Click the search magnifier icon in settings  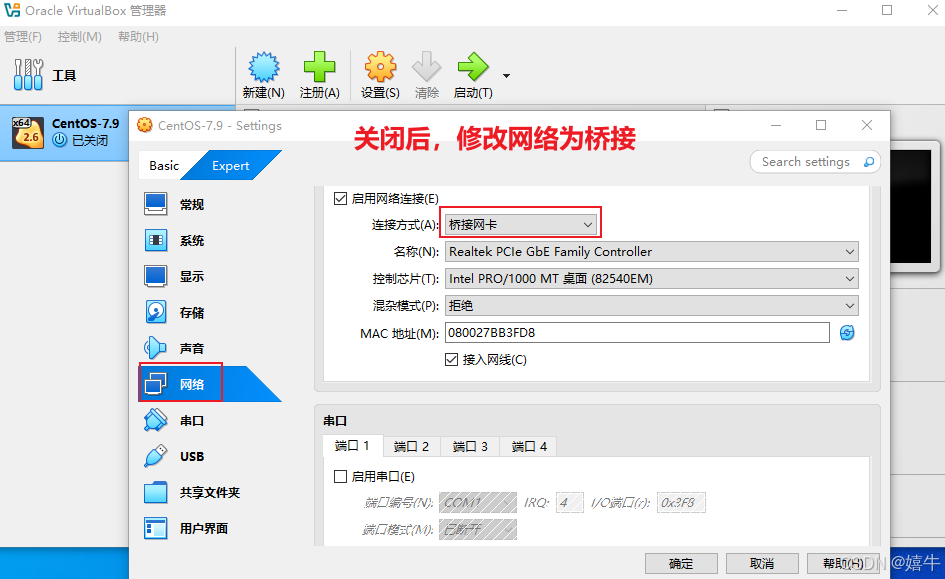[x=868, y=161]
